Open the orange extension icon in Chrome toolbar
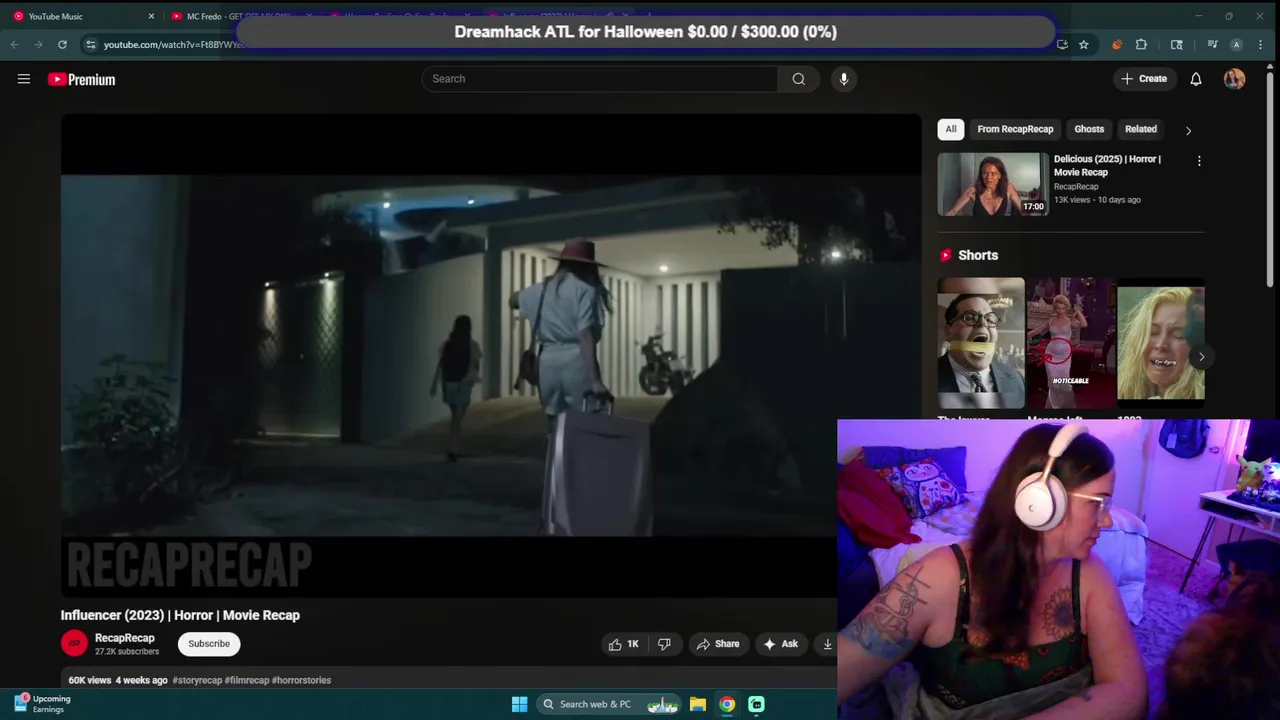Image resolution: width=1280 pixels, height=720 pixels. click(x=1117, y=44)
